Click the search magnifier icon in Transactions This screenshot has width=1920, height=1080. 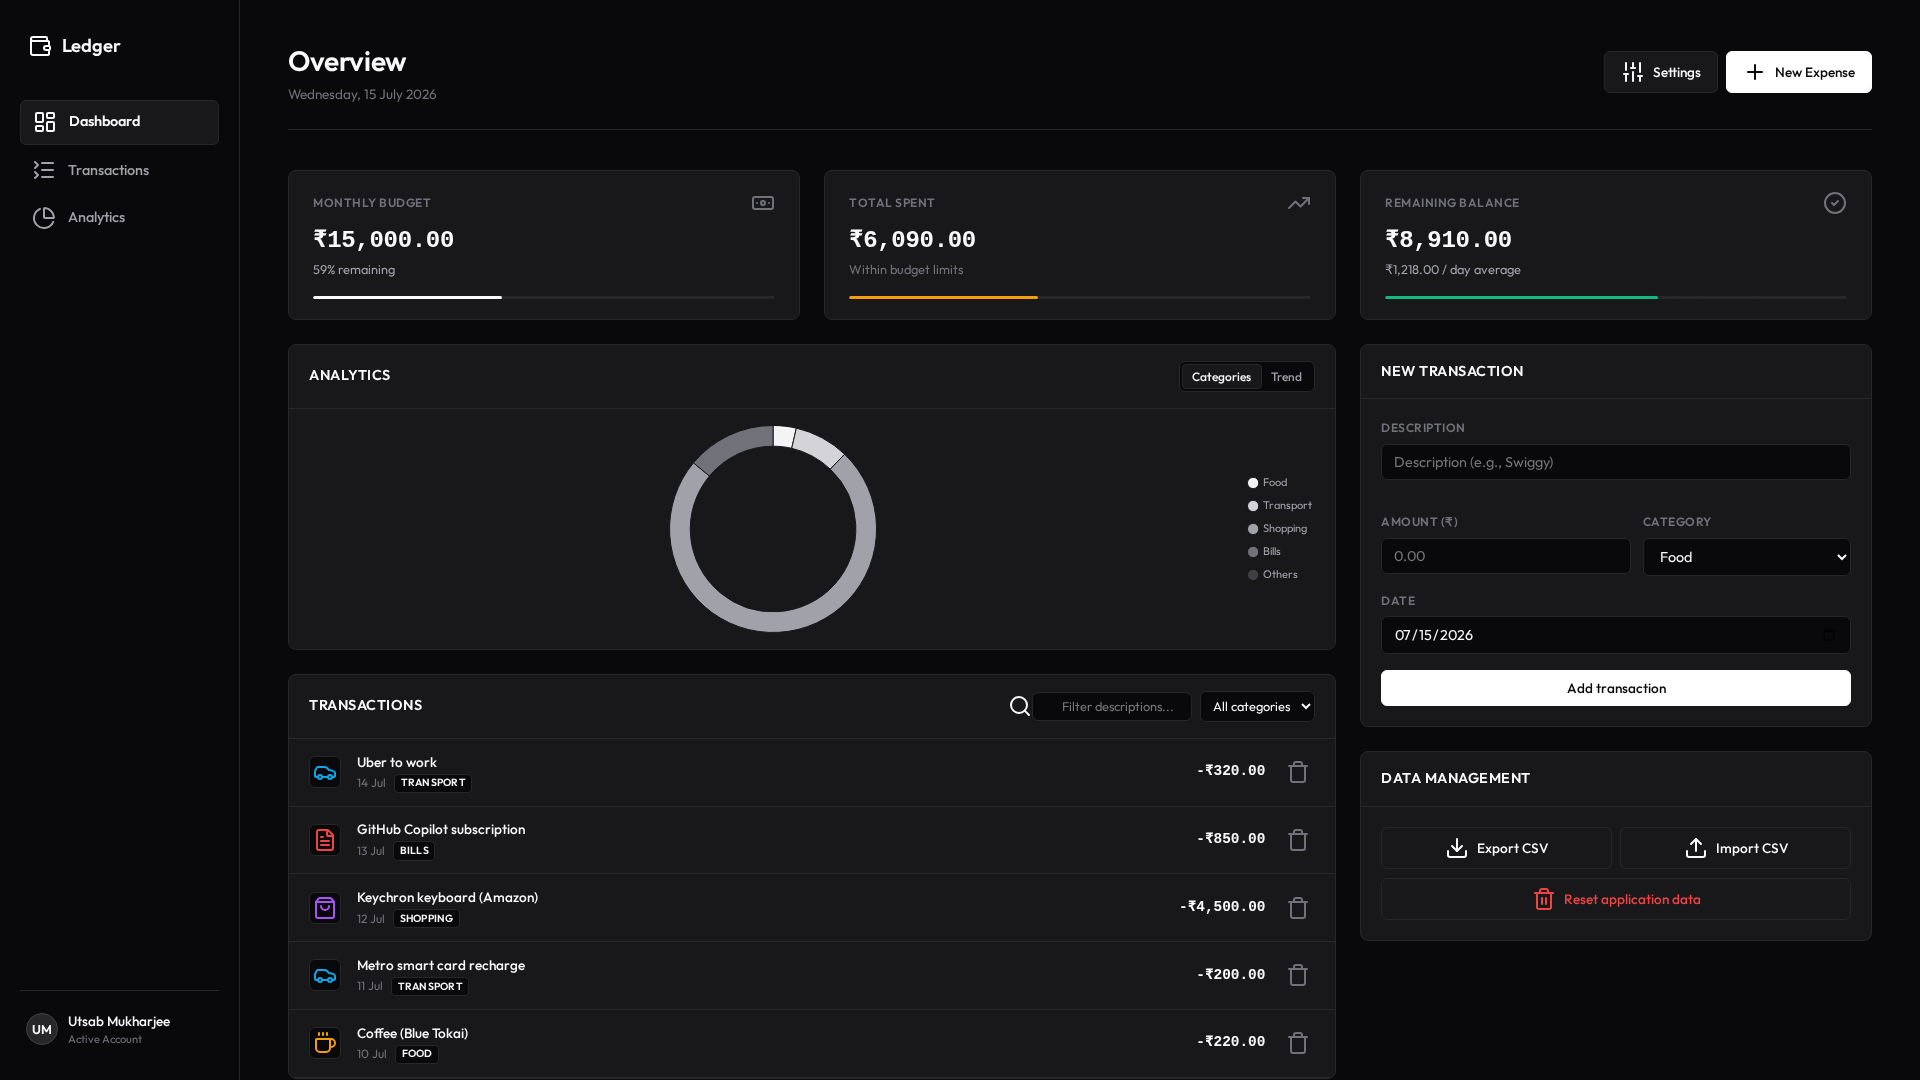(1020, 706)
